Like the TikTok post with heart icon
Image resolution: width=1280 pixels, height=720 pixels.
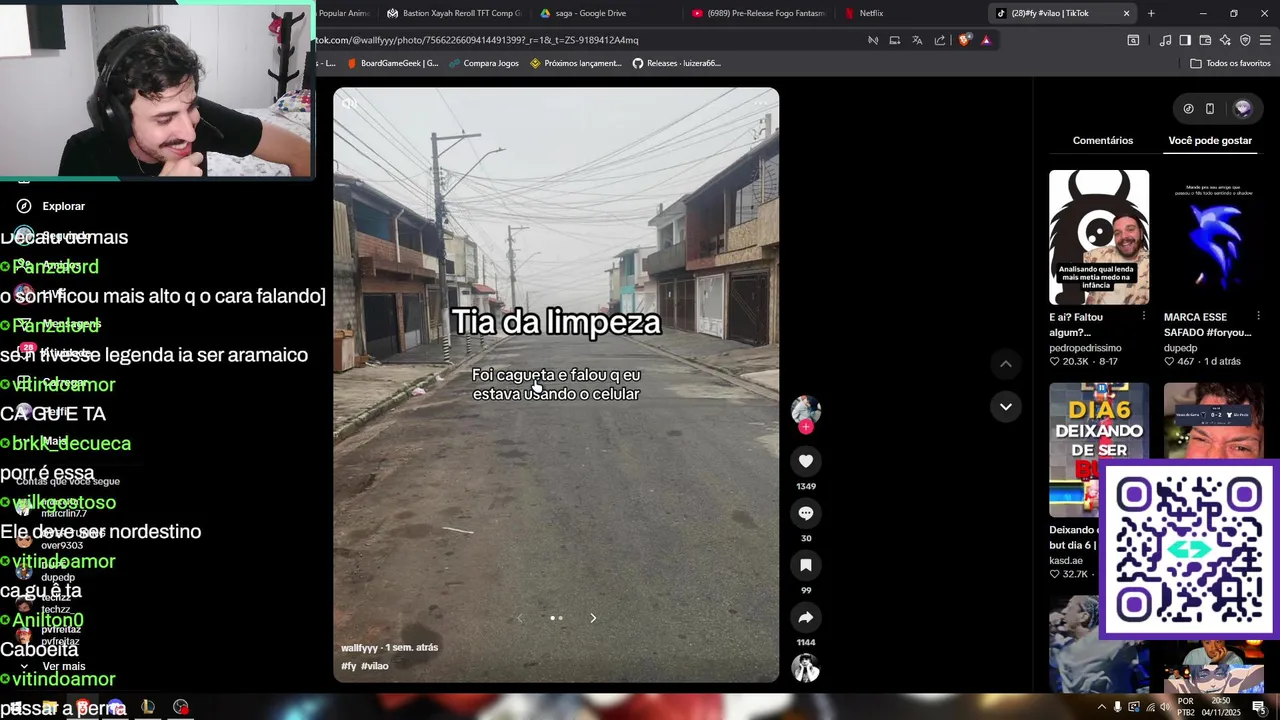(x=806, y=461)
